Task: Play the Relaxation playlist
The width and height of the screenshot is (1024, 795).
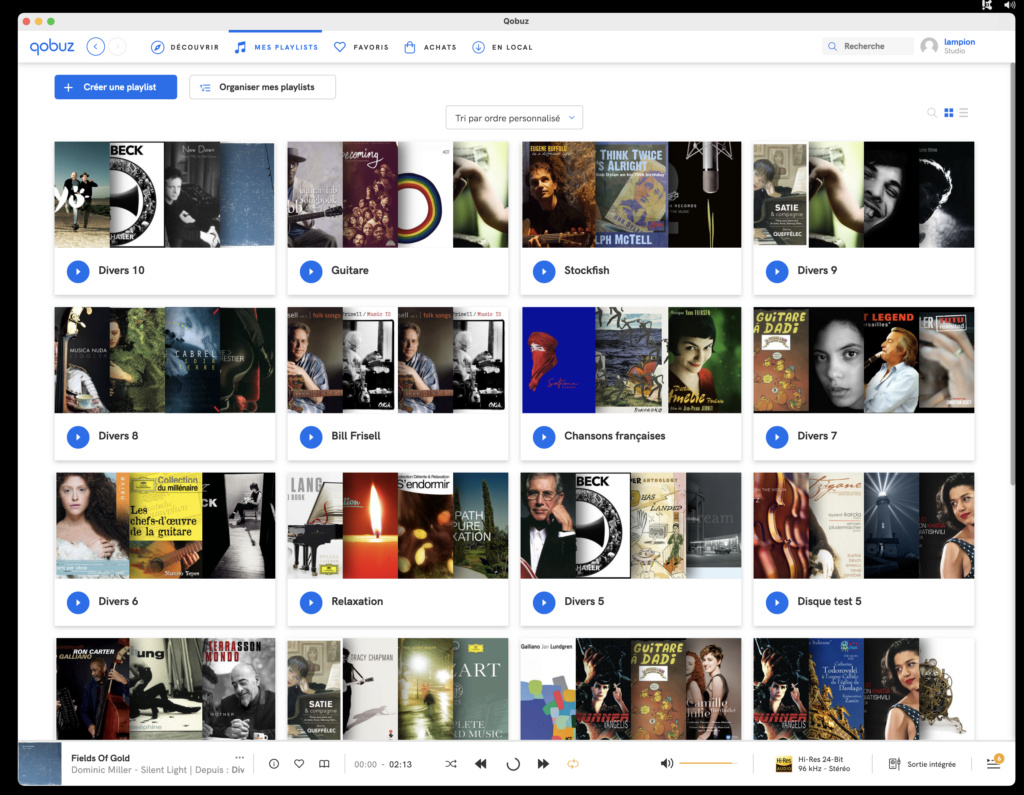Action: [x=311, y=602]
